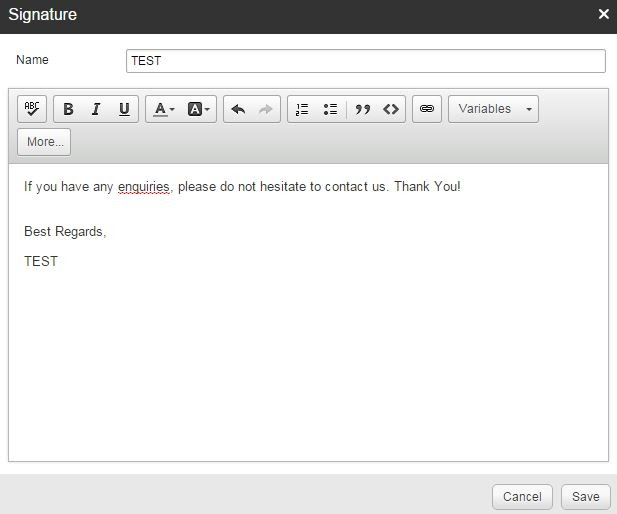
Task: Click the Save button
Action: point(586,497)
